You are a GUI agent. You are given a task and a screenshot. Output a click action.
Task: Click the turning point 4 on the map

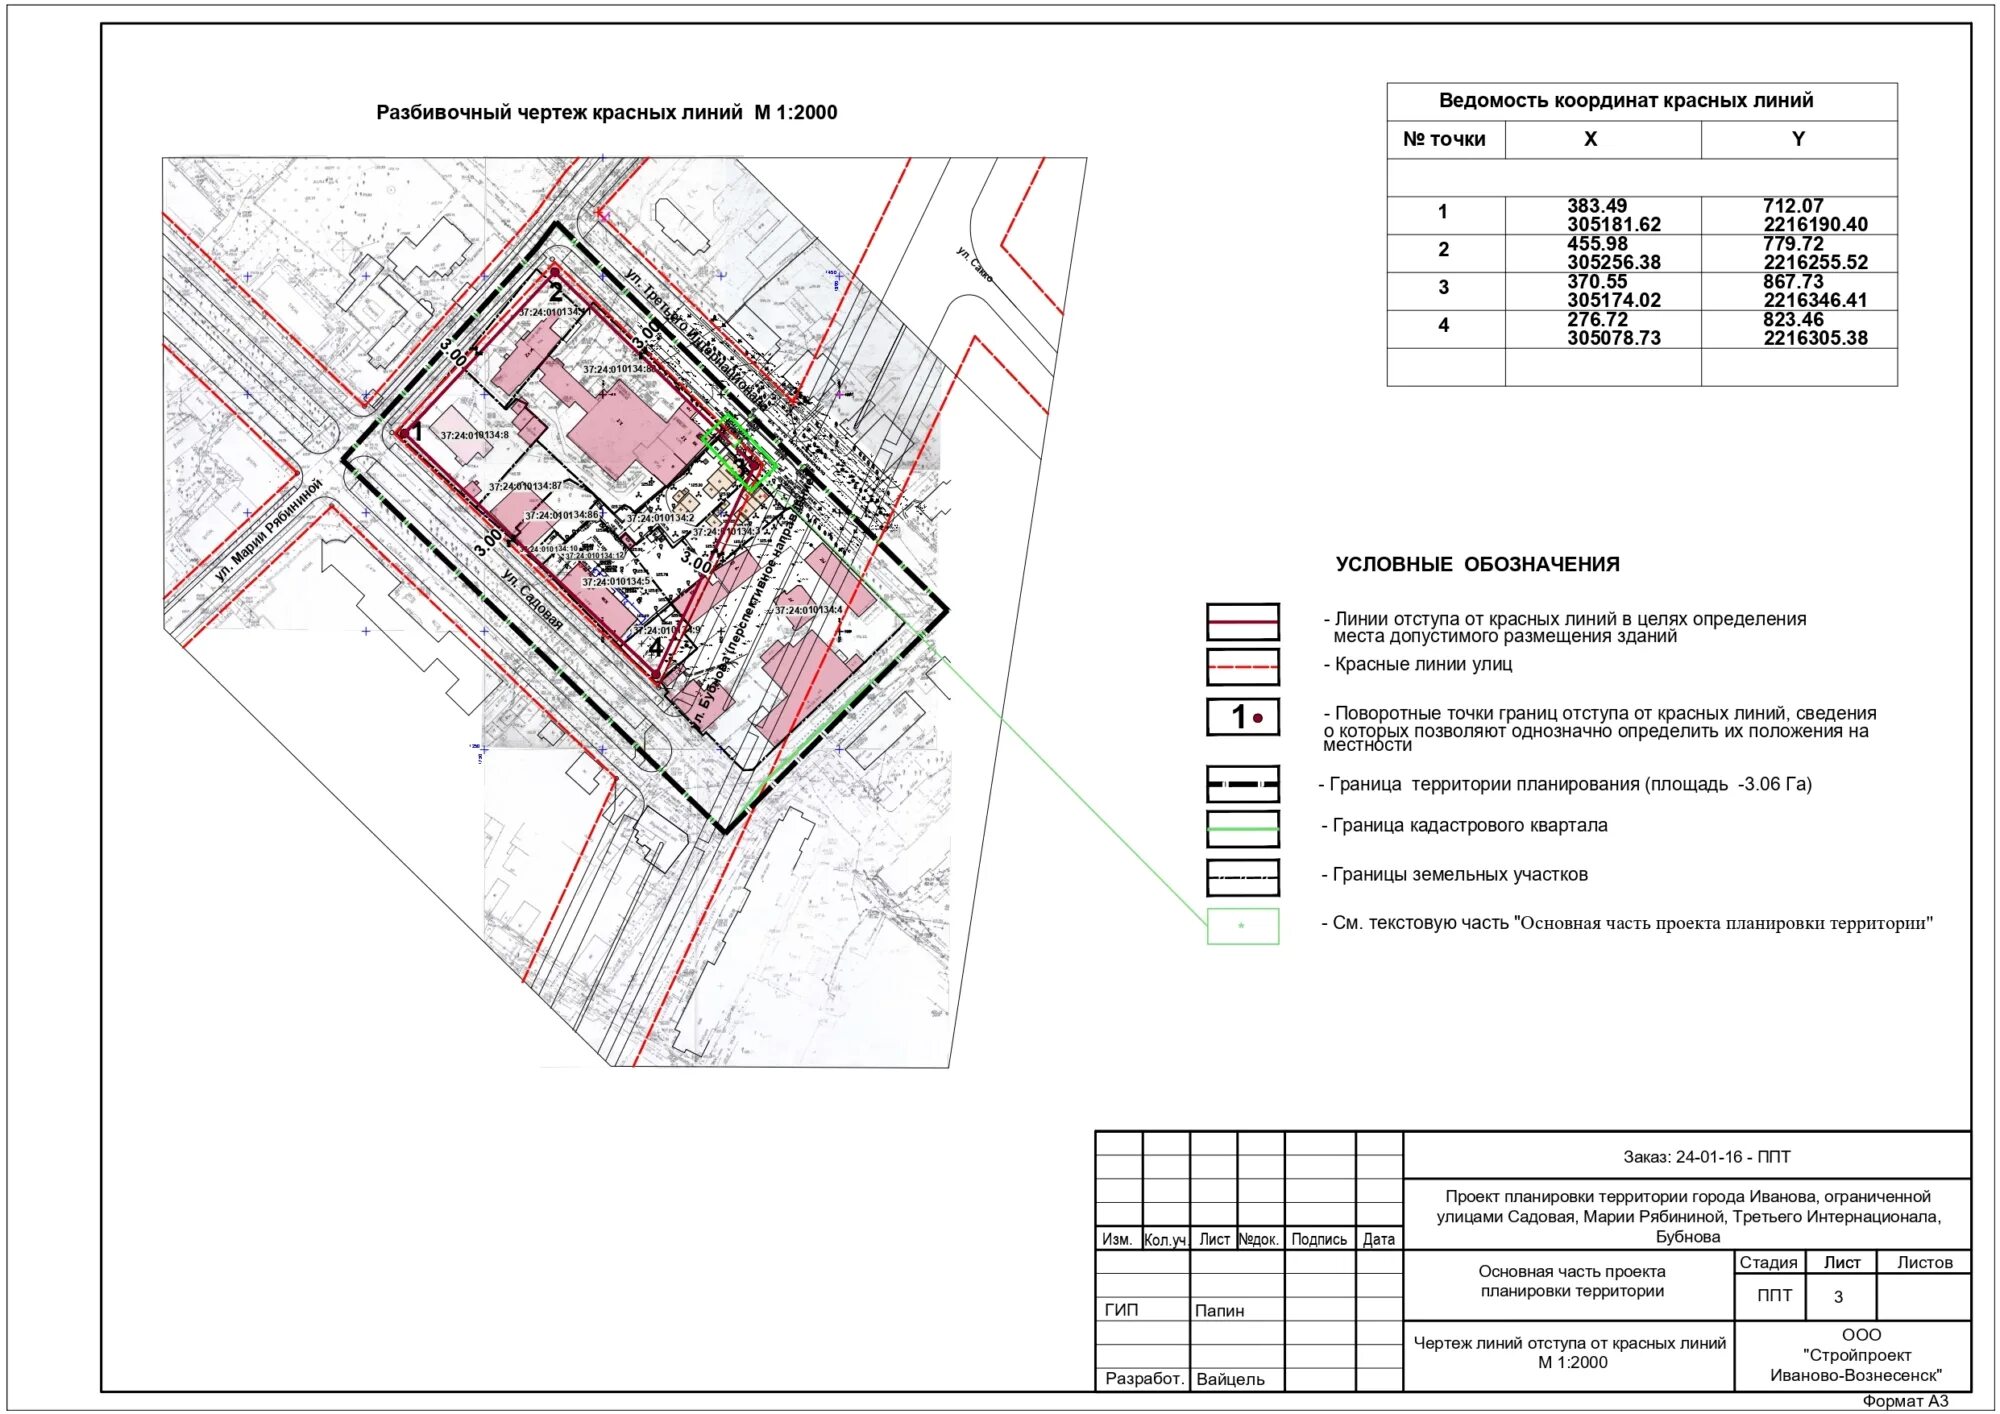point(656,677)
